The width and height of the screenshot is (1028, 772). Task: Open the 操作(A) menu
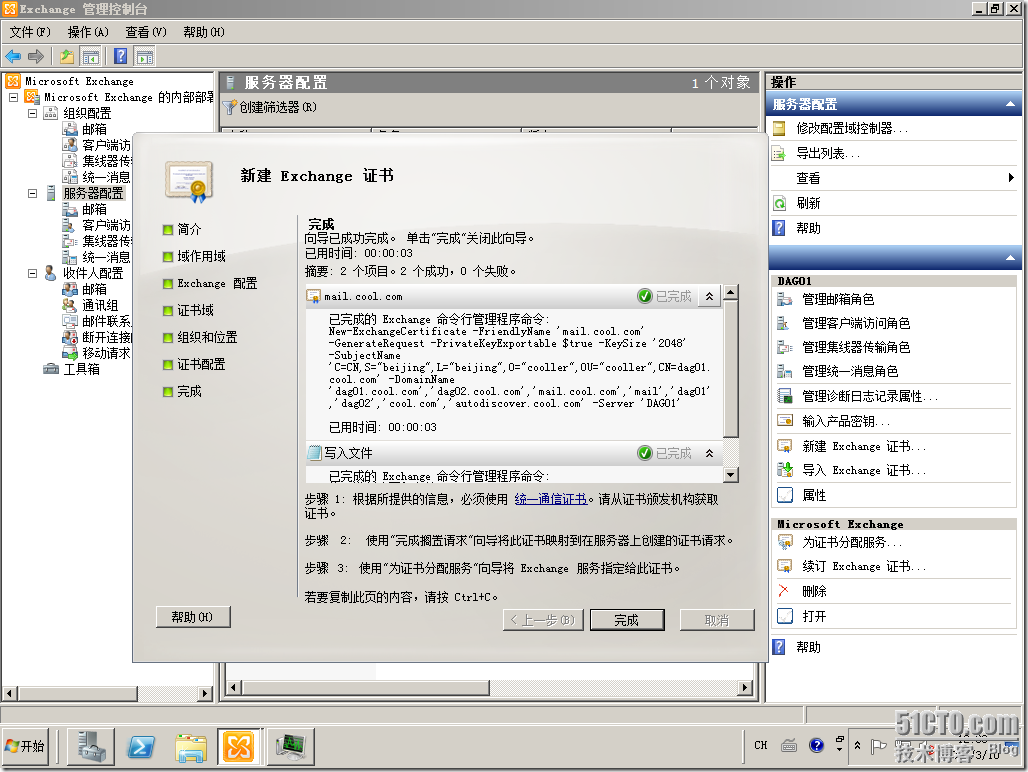pyautogui.click(x=88, y=32)
